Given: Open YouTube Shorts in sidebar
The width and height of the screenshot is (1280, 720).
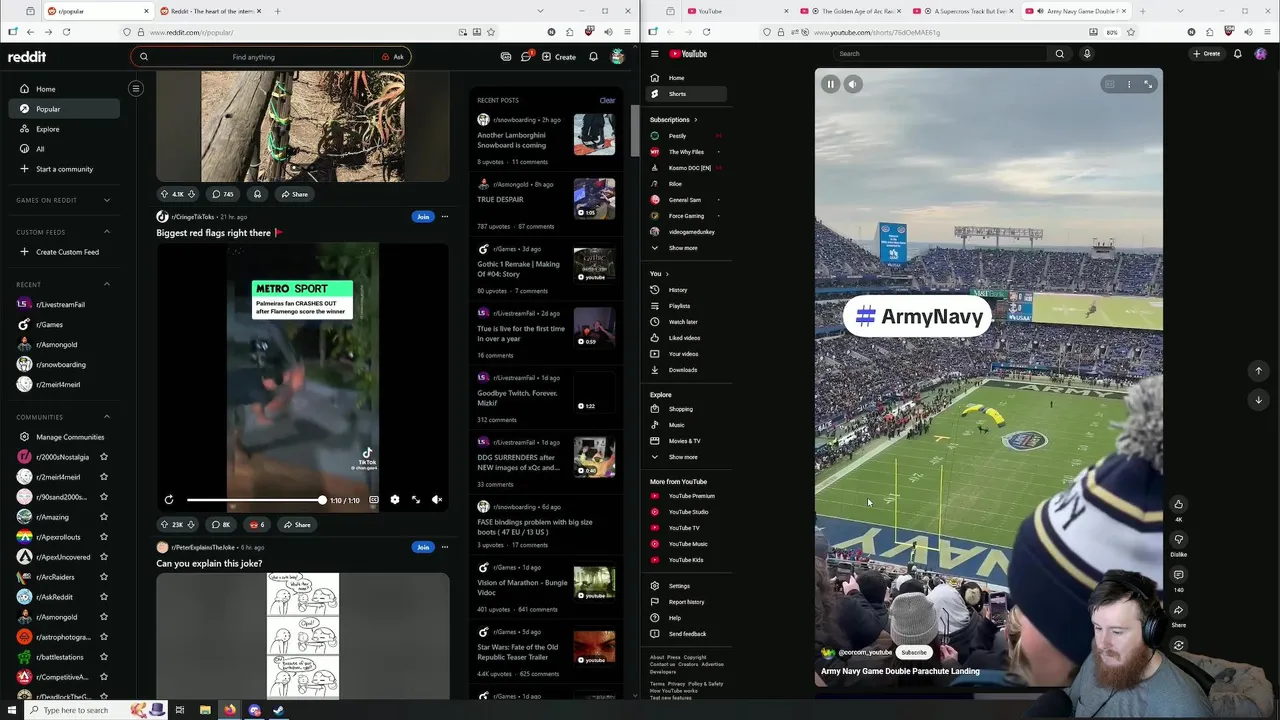Looking at the screenshot, I should (x=686, y=94).
